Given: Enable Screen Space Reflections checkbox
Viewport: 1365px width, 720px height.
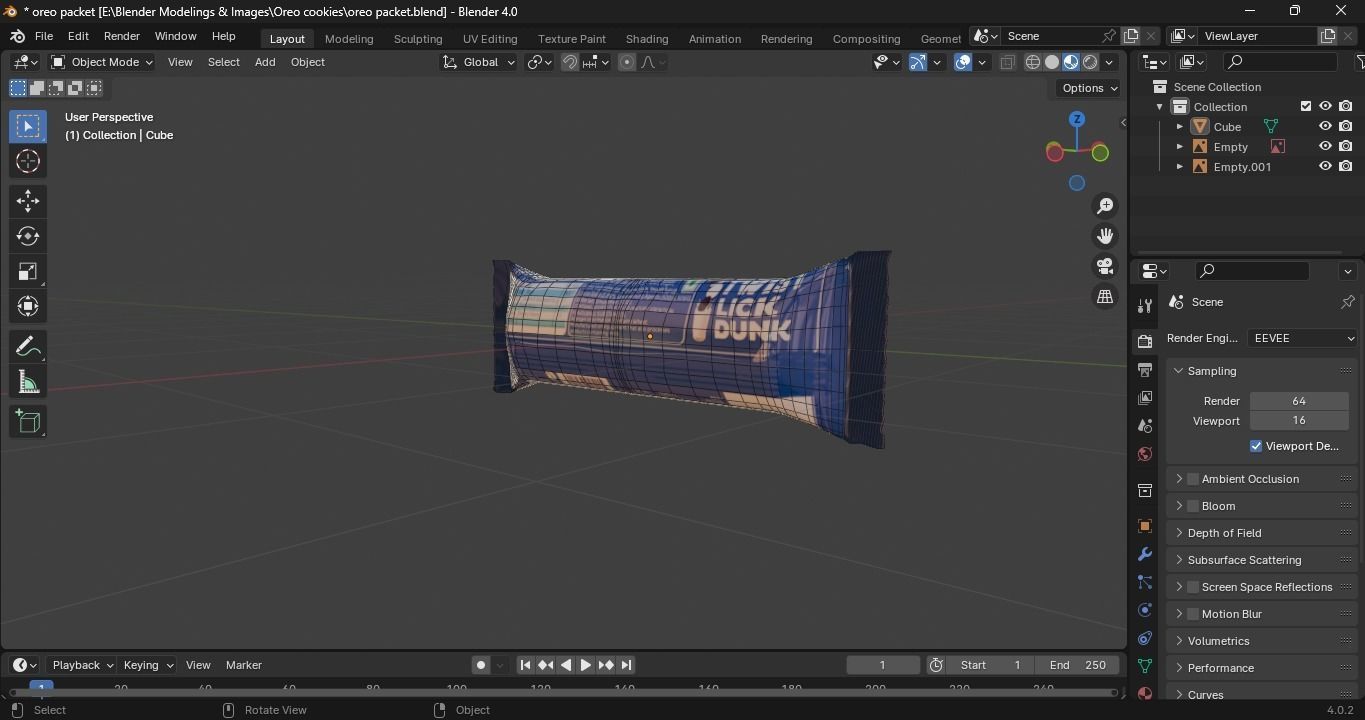Looking at the screenshot, I should click(x=1193, y=587).
